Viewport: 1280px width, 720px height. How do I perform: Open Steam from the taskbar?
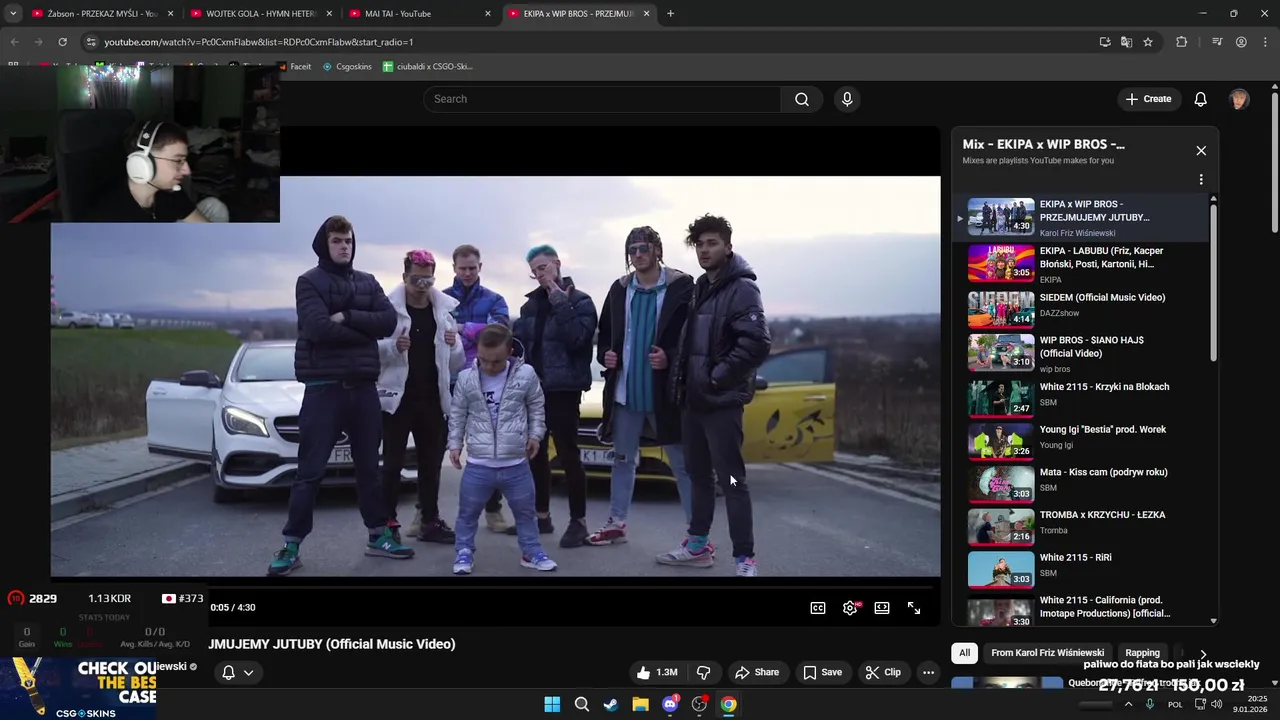pos(610,704)
